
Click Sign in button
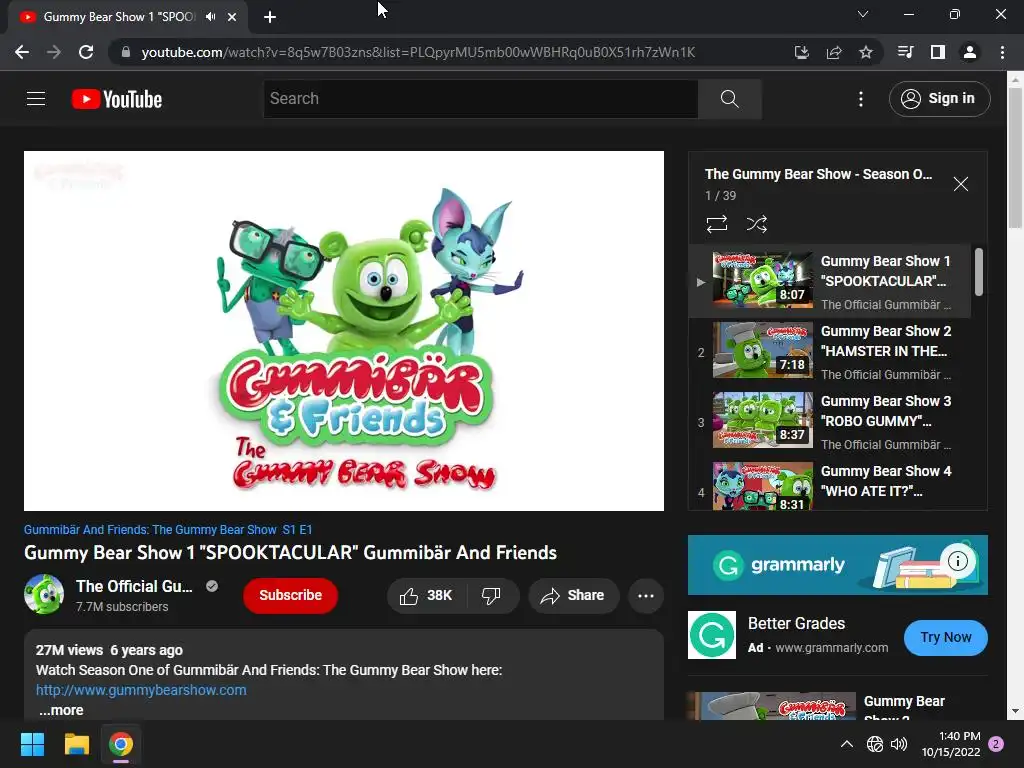[939, 99]
